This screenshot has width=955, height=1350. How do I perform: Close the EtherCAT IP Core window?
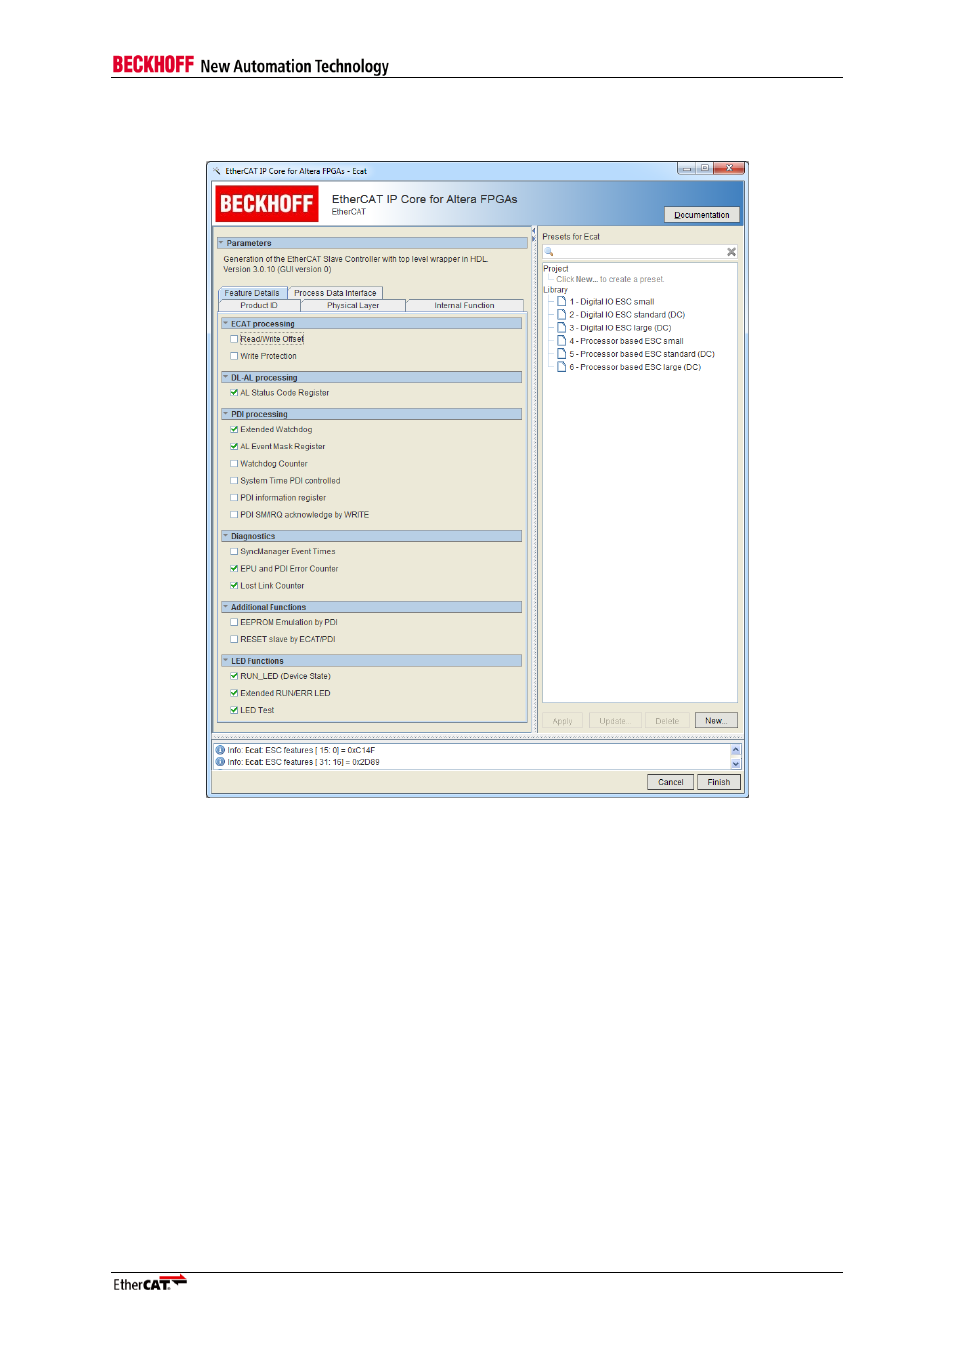pyautogui.click(x=730, y=168)
